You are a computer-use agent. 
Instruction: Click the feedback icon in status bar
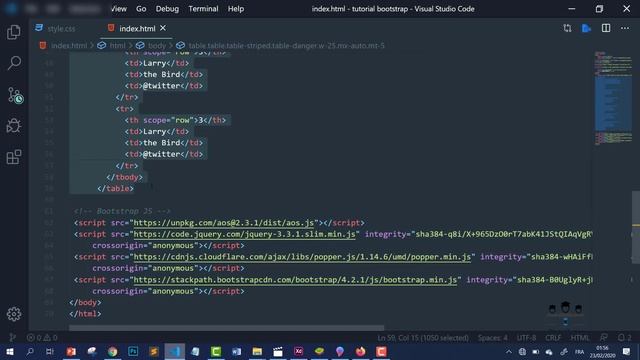[604, 338]
